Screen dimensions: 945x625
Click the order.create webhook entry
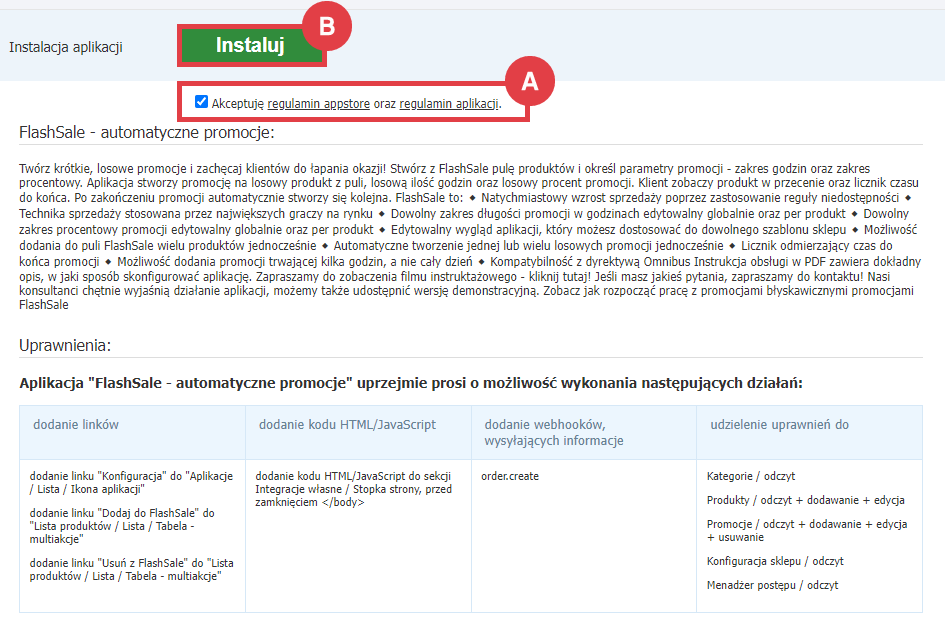tap(510, 476)
